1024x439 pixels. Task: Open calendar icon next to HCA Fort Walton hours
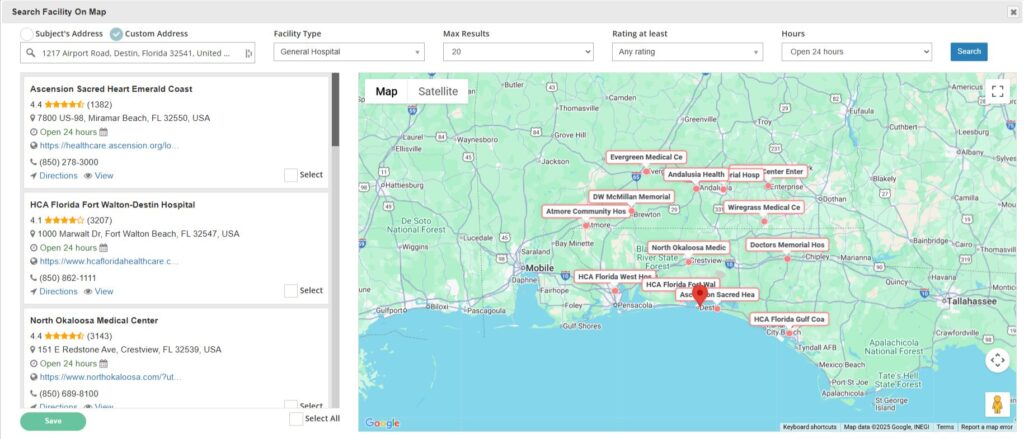(103, 248)
